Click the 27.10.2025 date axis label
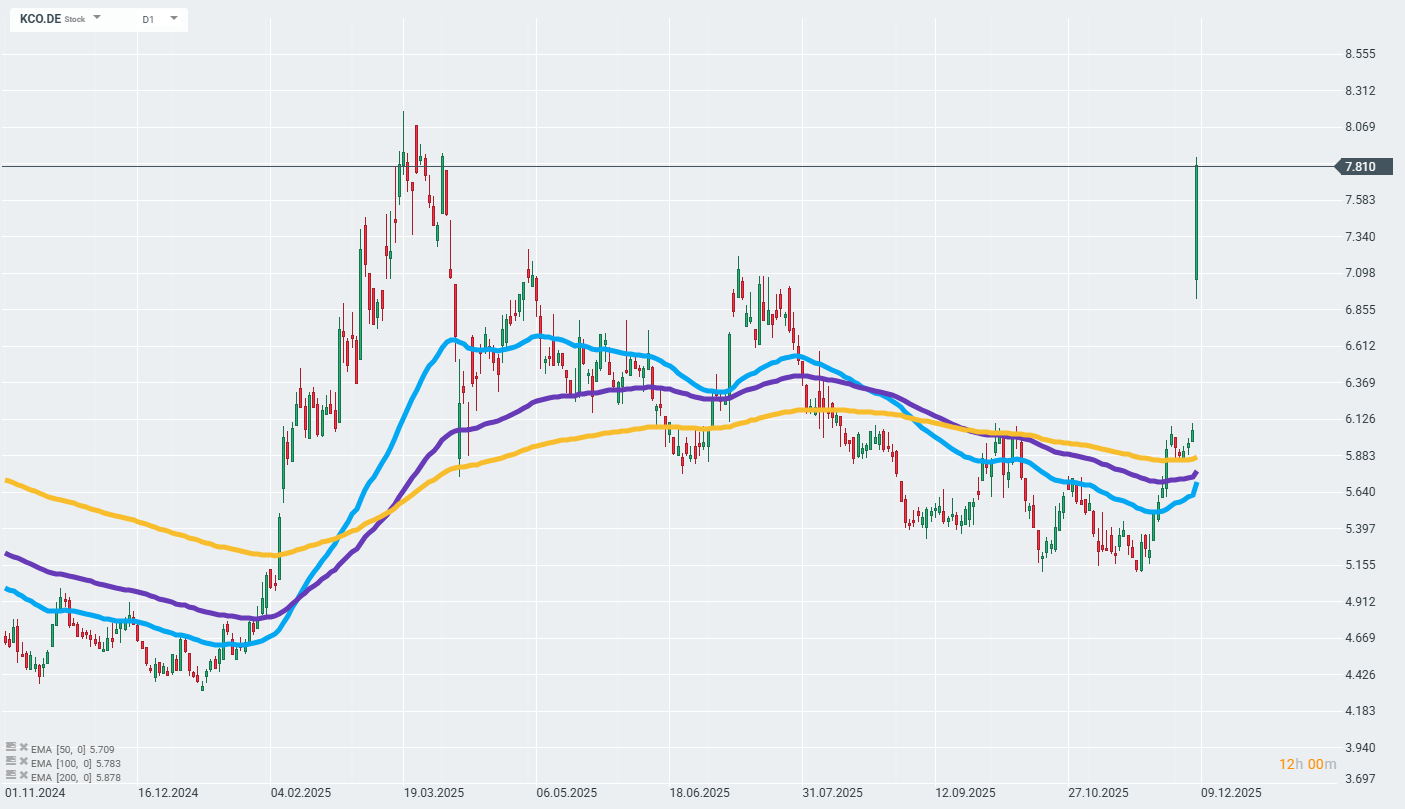Viewport: 1405px width, 809px height. tap(1099, 793)
